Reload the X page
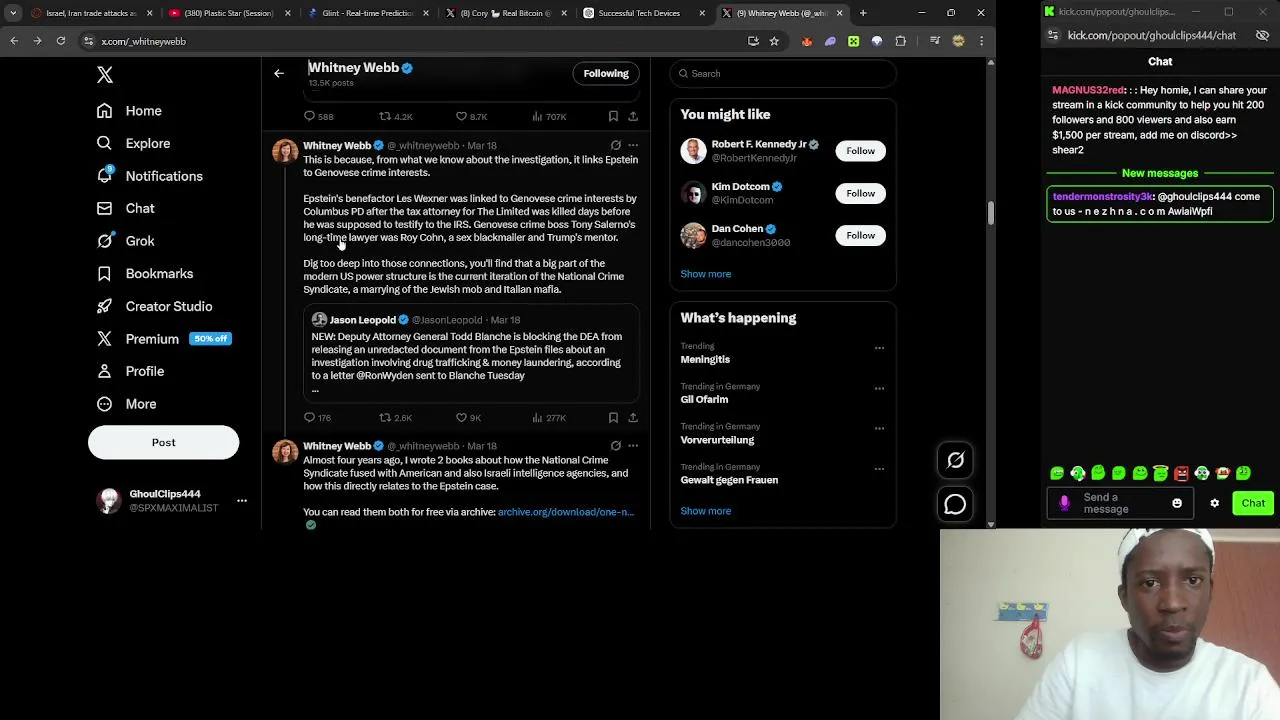The image size is (1280, 720). coord(61,41)
